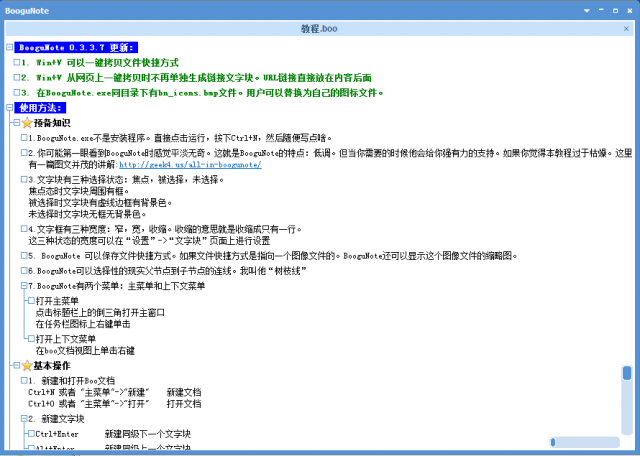
Task: Click the horizontal scrollbar thumb
Action: pyautogui.click(x=553, y=442)
